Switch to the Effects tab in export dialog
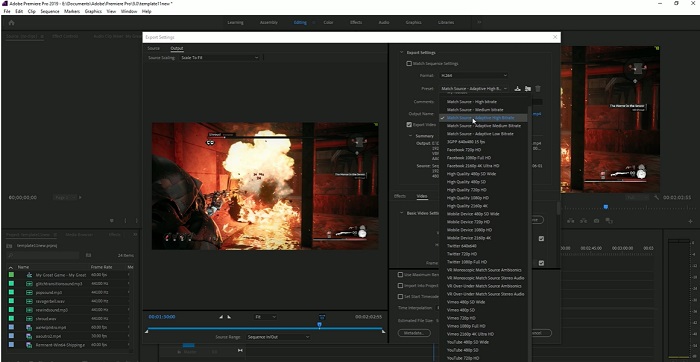This screenshot has width=700, height=362. pyautogui.click(x=400, y=196)
